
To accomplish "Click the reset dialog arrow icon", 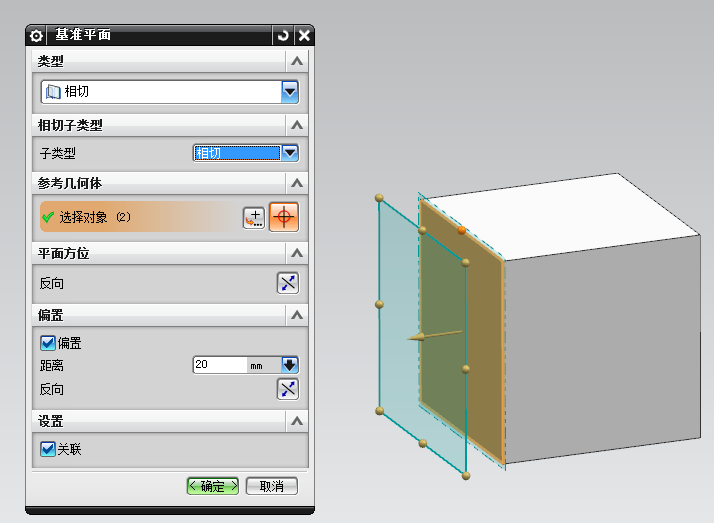I will [x=283, y=35].
